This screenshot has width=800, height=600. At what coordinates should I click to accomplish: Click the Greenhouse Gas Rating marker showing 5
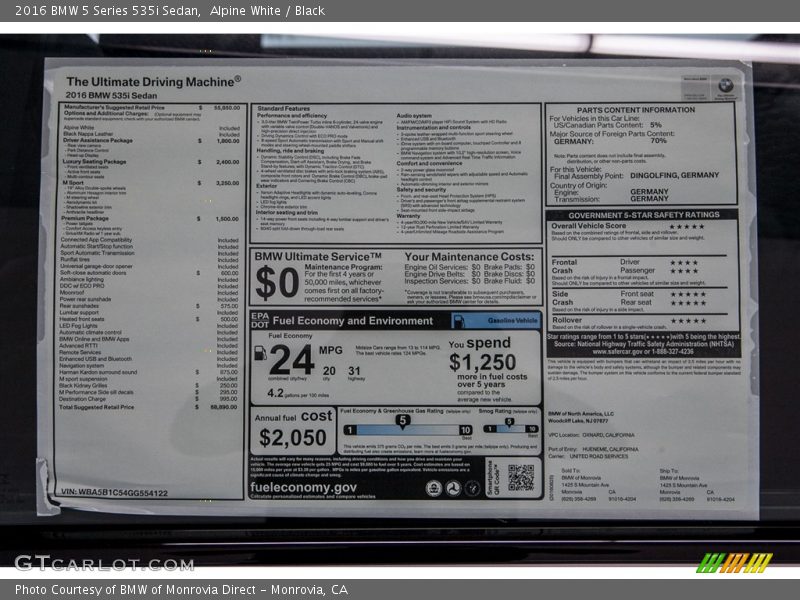tap(402, 421)
